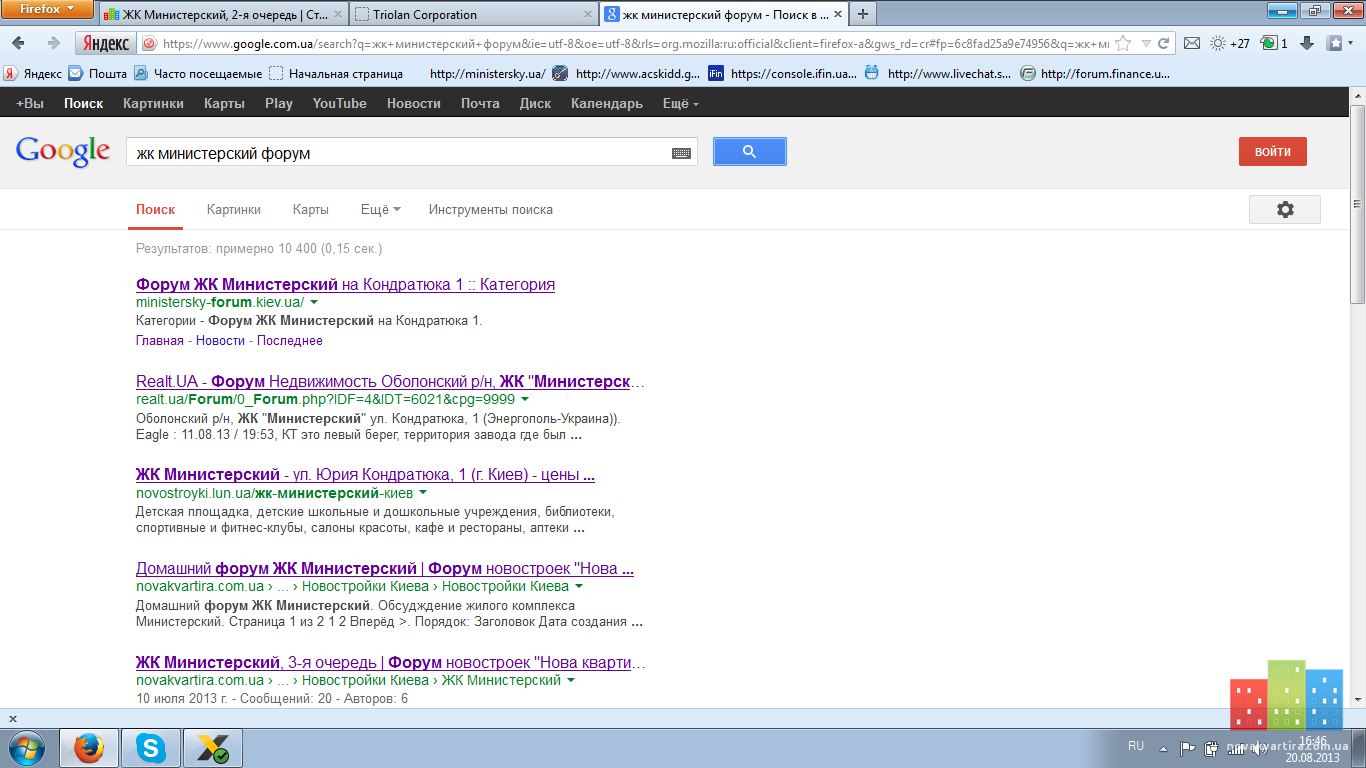Click the red Войти button
The image size is (1366, 768).
tap(1272, 152)
